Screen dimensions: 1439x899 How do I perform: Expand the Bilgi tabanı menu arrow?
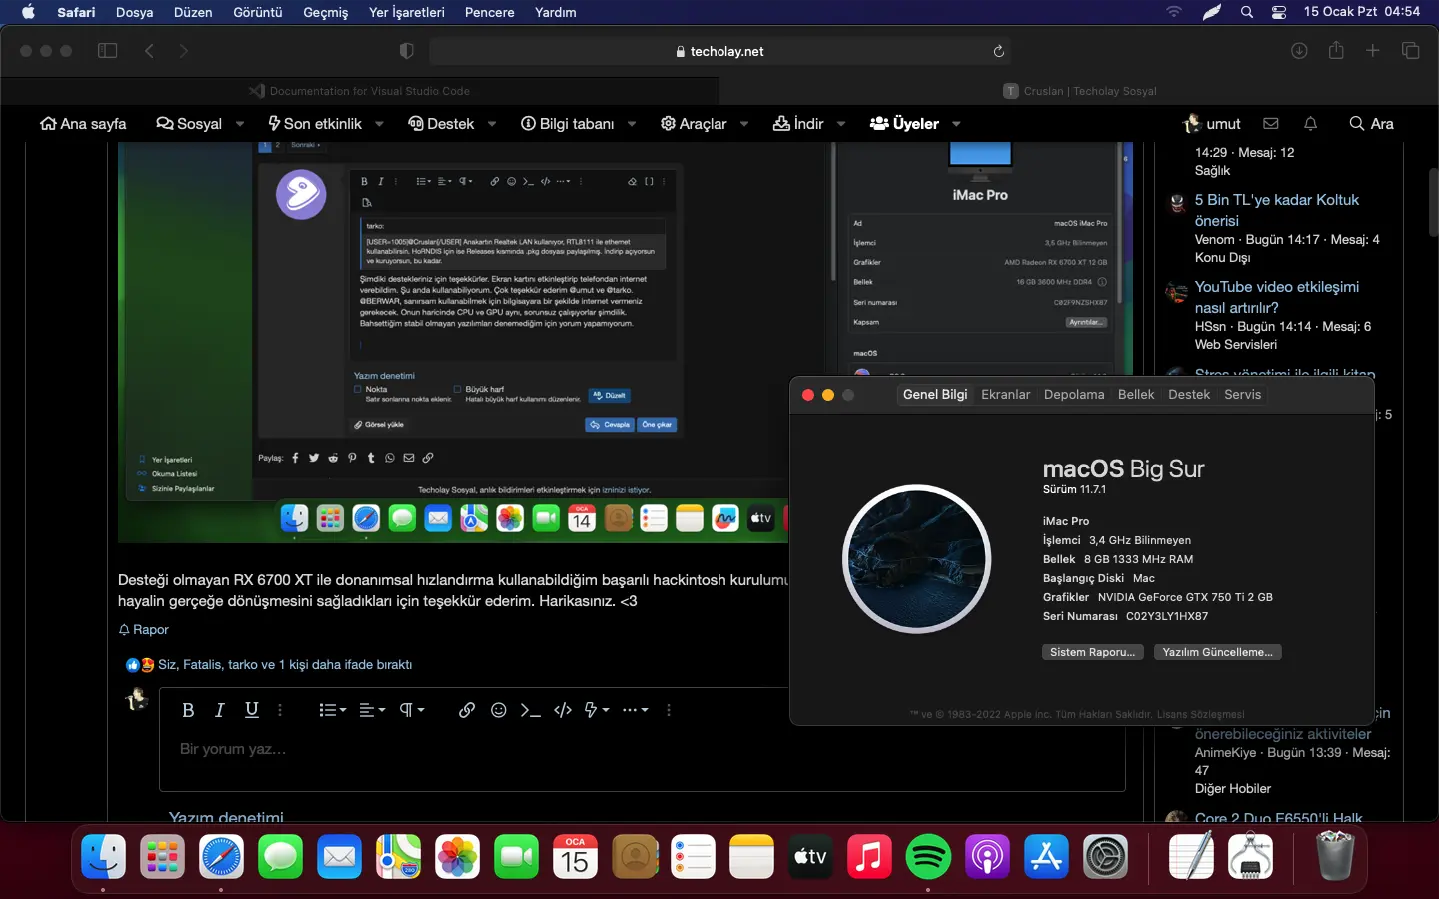(632, 124)
